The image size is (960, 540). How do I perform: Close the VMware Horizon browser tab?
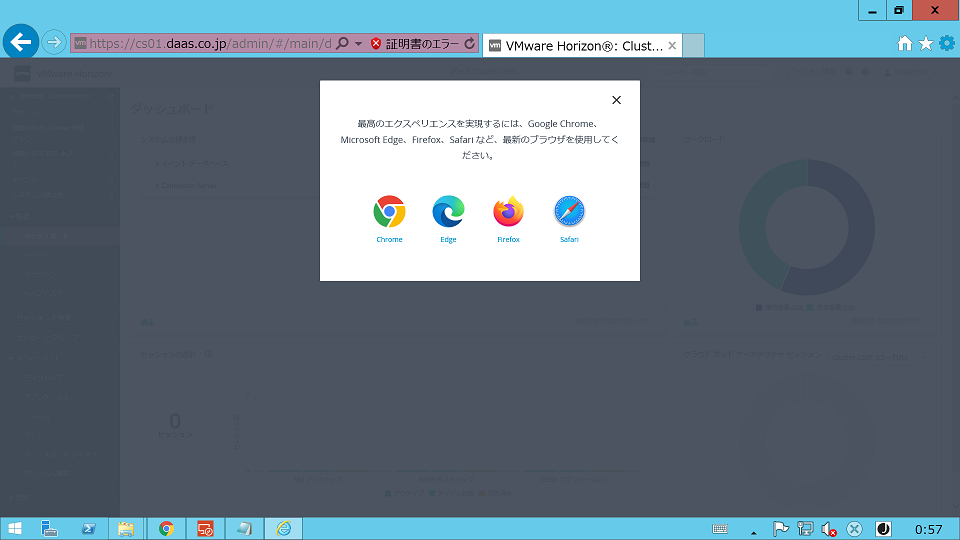[672, 45]
